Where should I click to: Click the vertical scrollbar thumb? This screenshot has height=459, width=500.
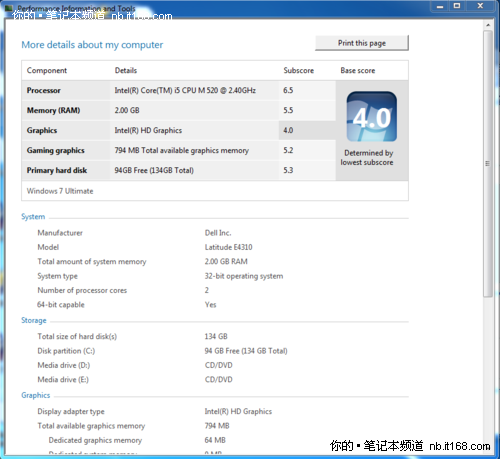pos(488,163)
